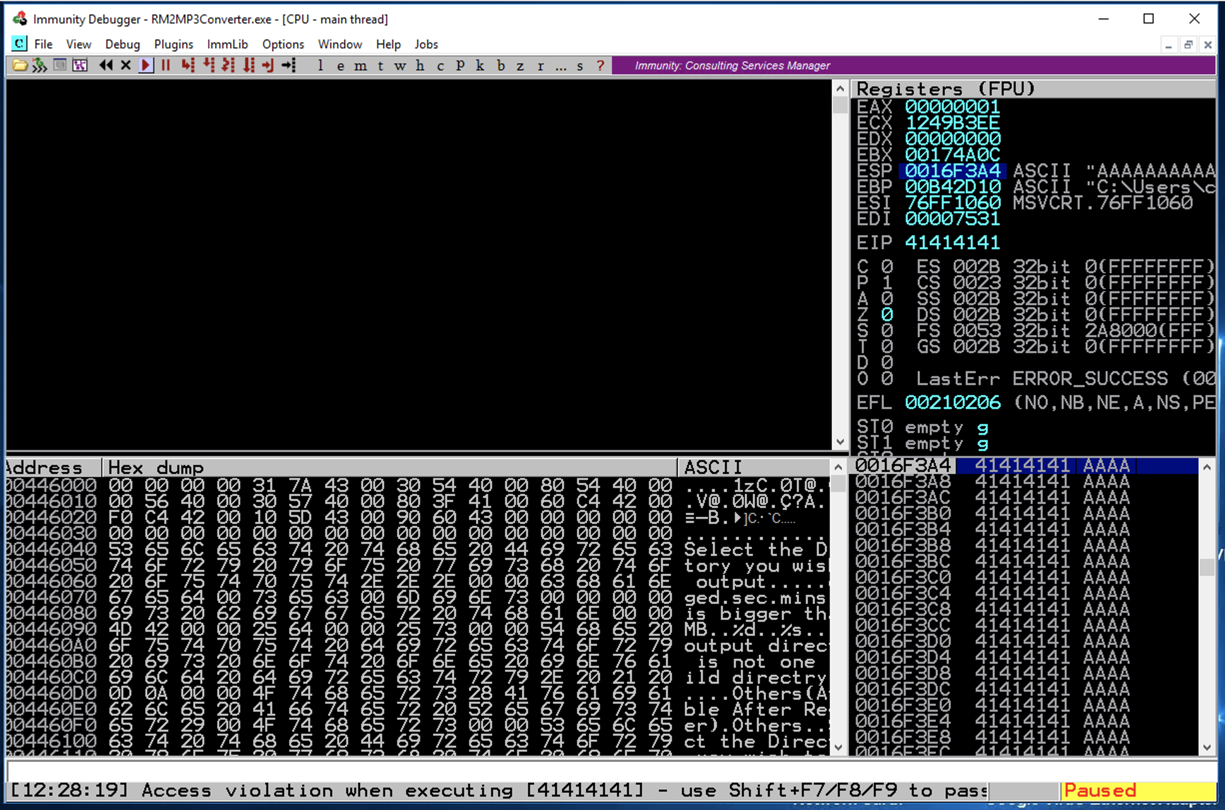Show patches via 'P' toolbar button
Image resolution: width=1225 pixels, height=810 pixels.
coord(460,65)
